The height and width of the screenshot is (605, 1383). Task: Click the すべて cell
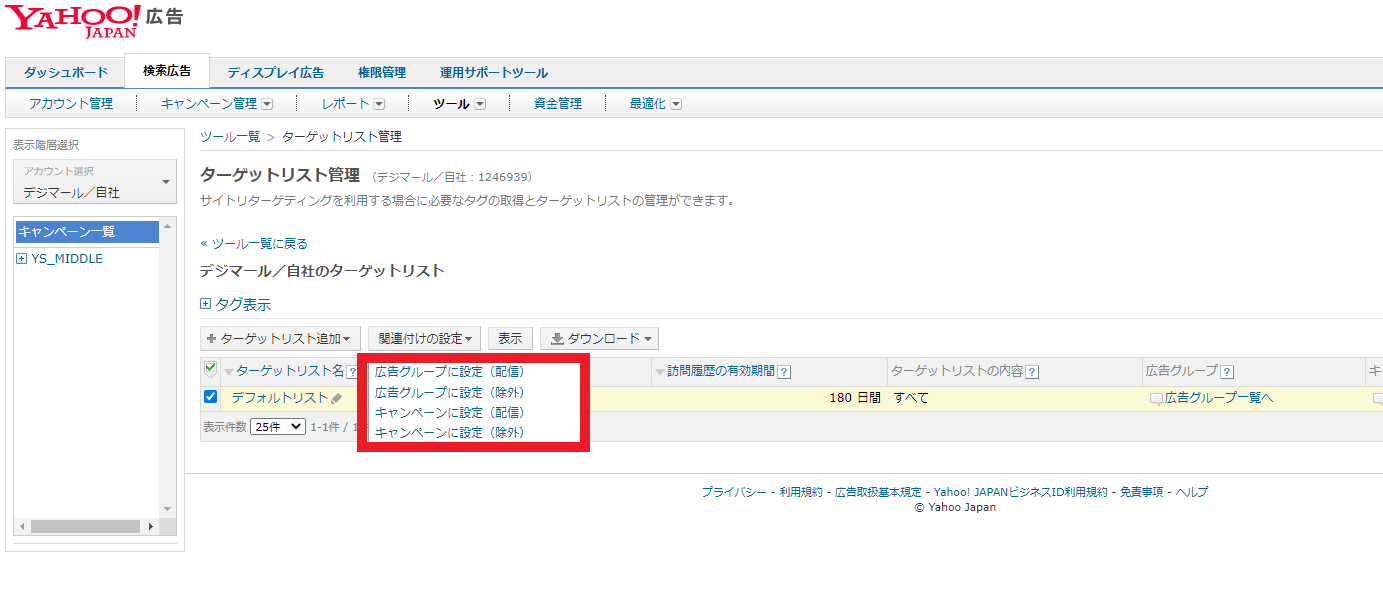pyautogui.click(x=911, y=397)
